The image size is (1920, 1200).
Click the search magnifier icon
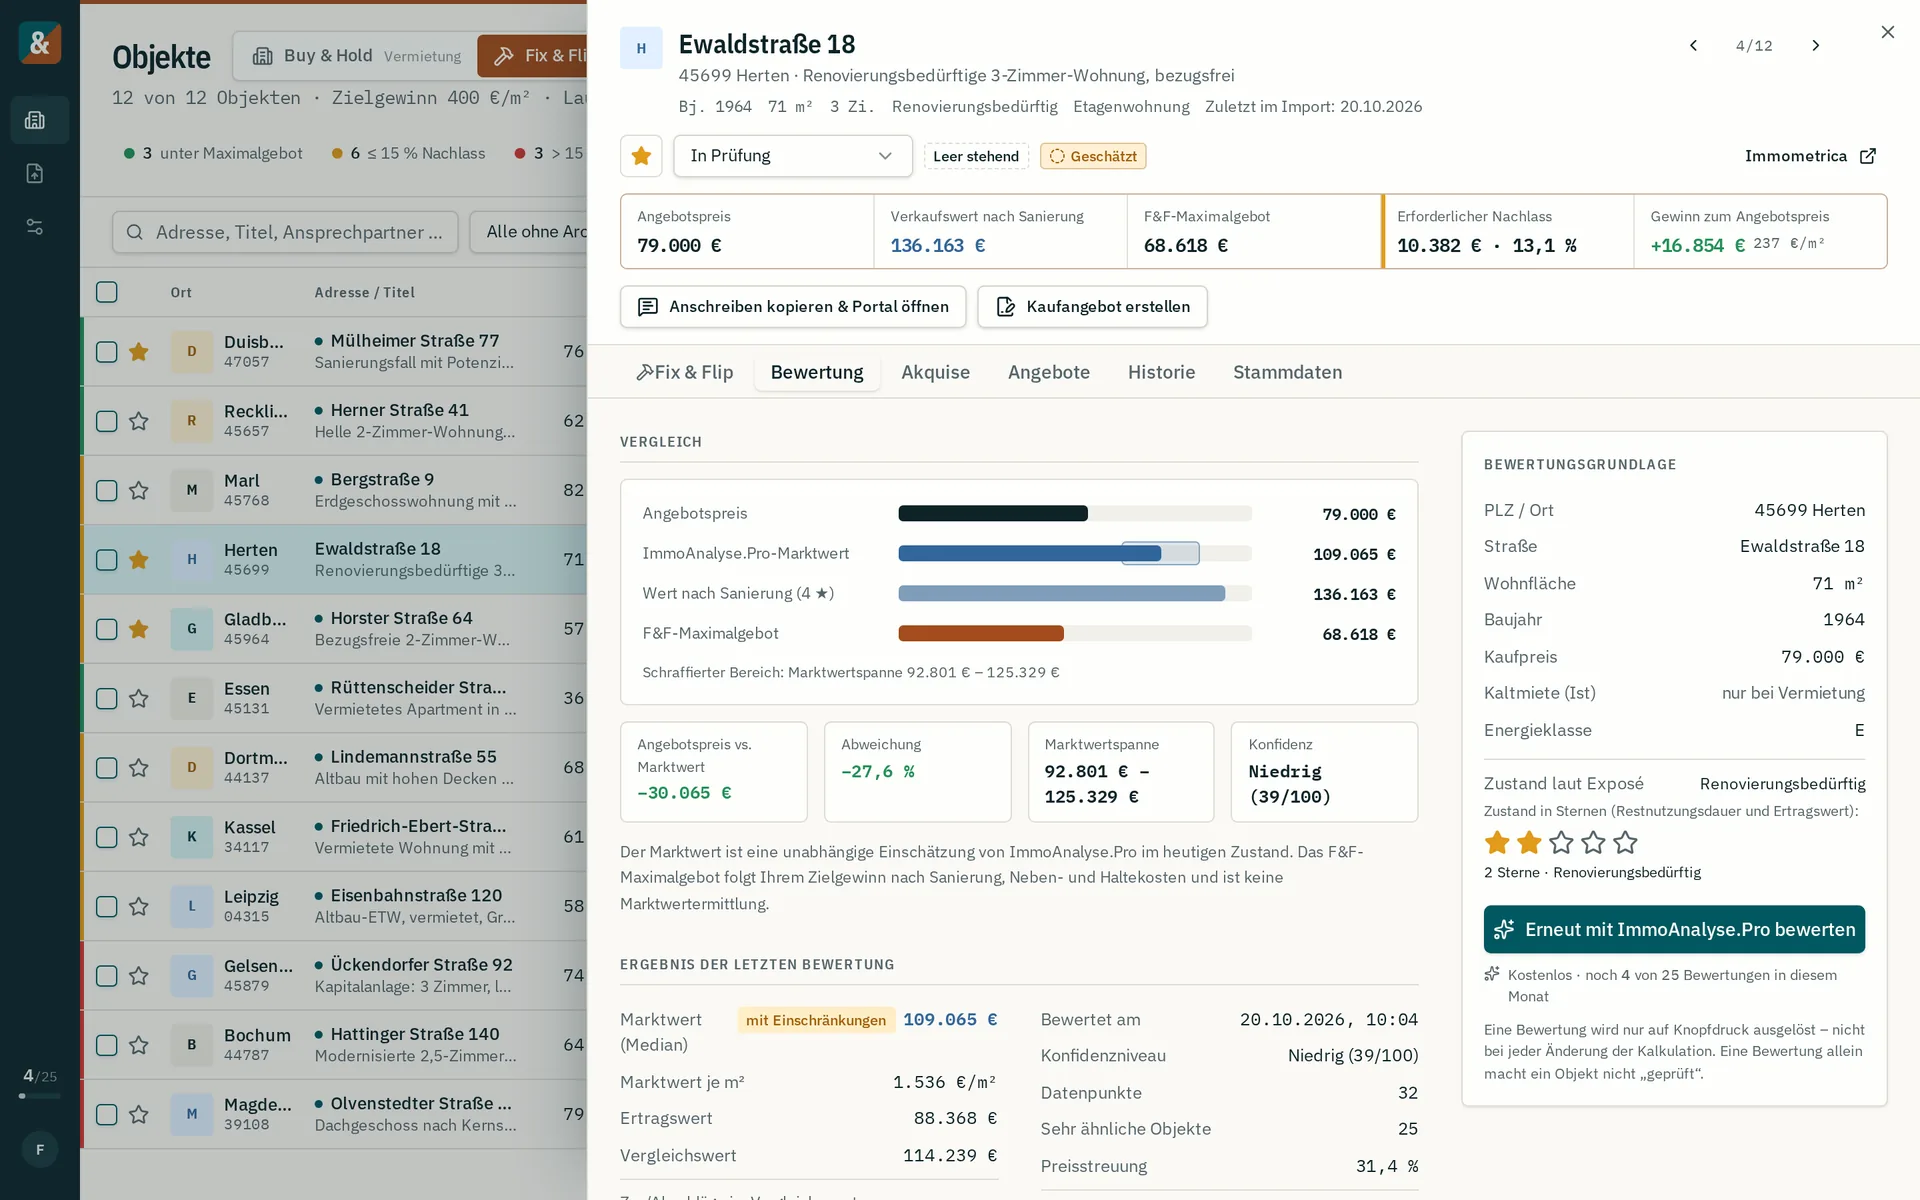pyautogui.click(x=135, y=232)
